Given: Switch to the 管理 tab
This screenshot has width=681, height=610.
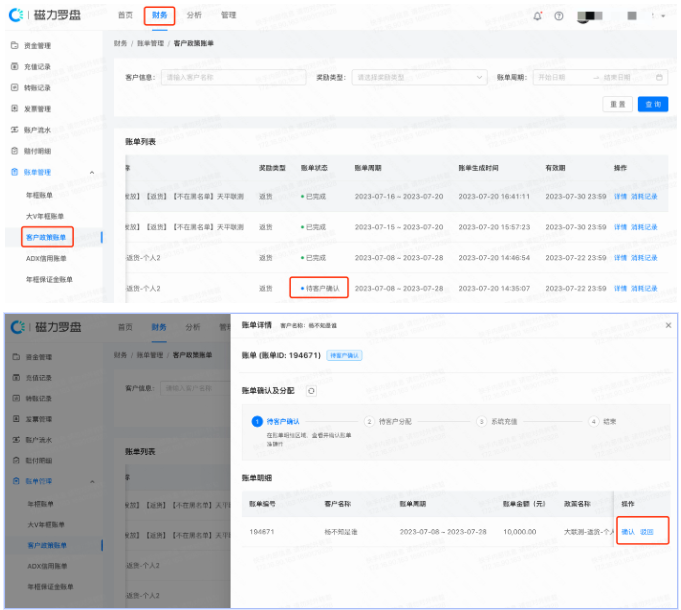Looking at the screenshot, I should click(228, 16).
